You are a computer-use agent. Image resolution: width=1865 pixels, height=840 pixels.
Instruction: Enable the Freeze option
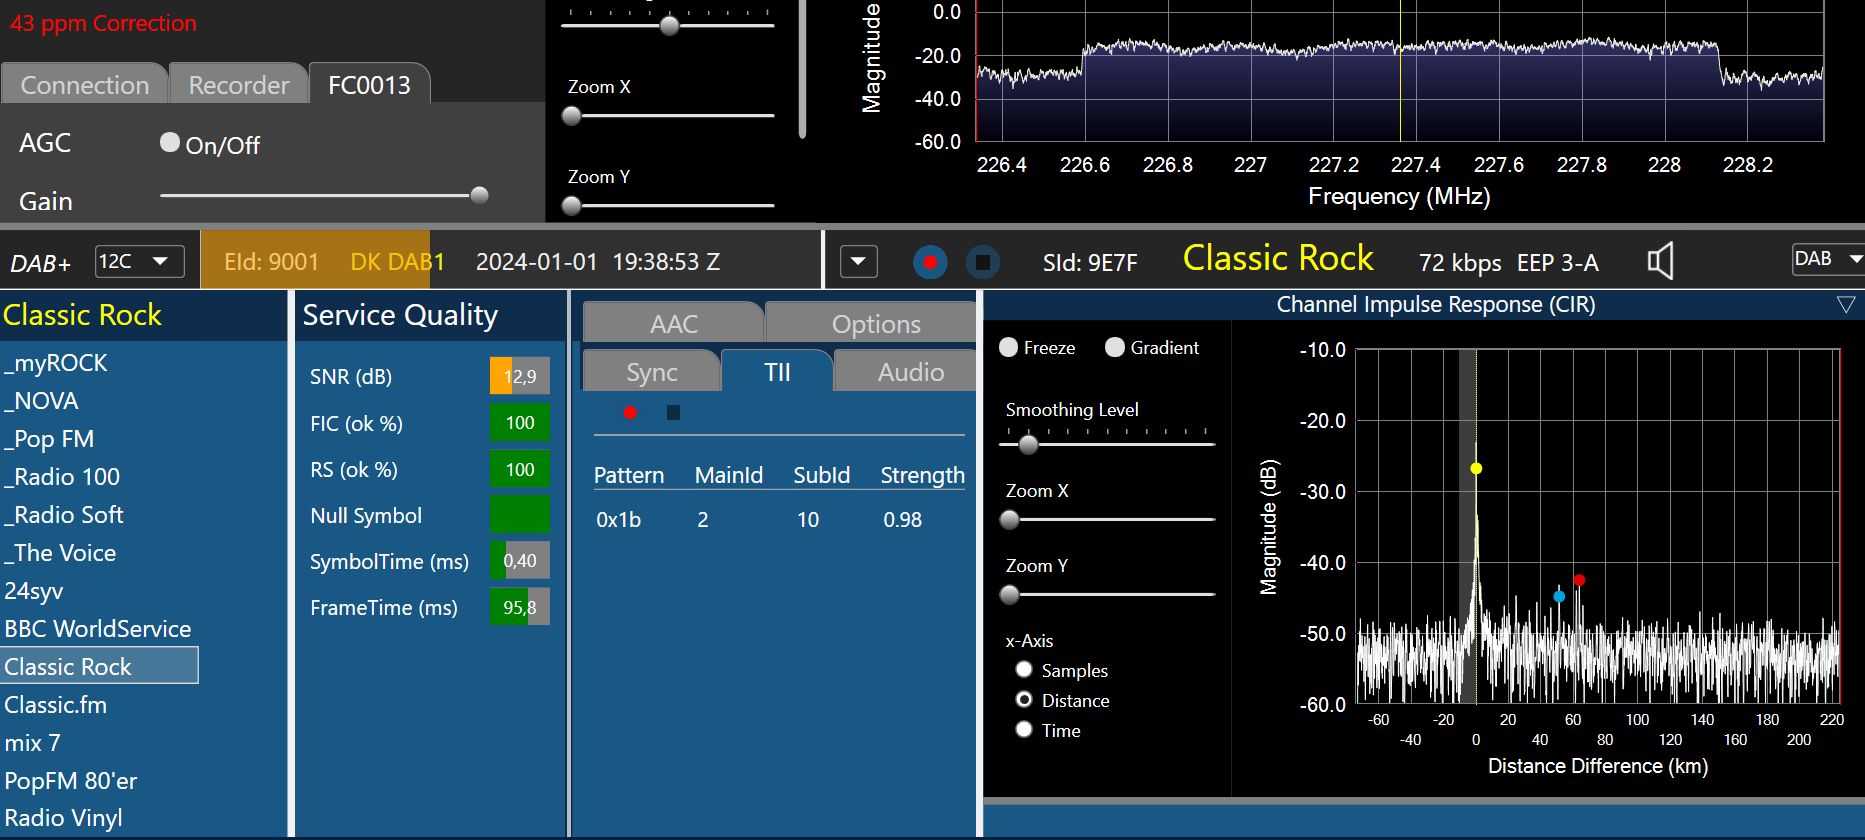1009,347
